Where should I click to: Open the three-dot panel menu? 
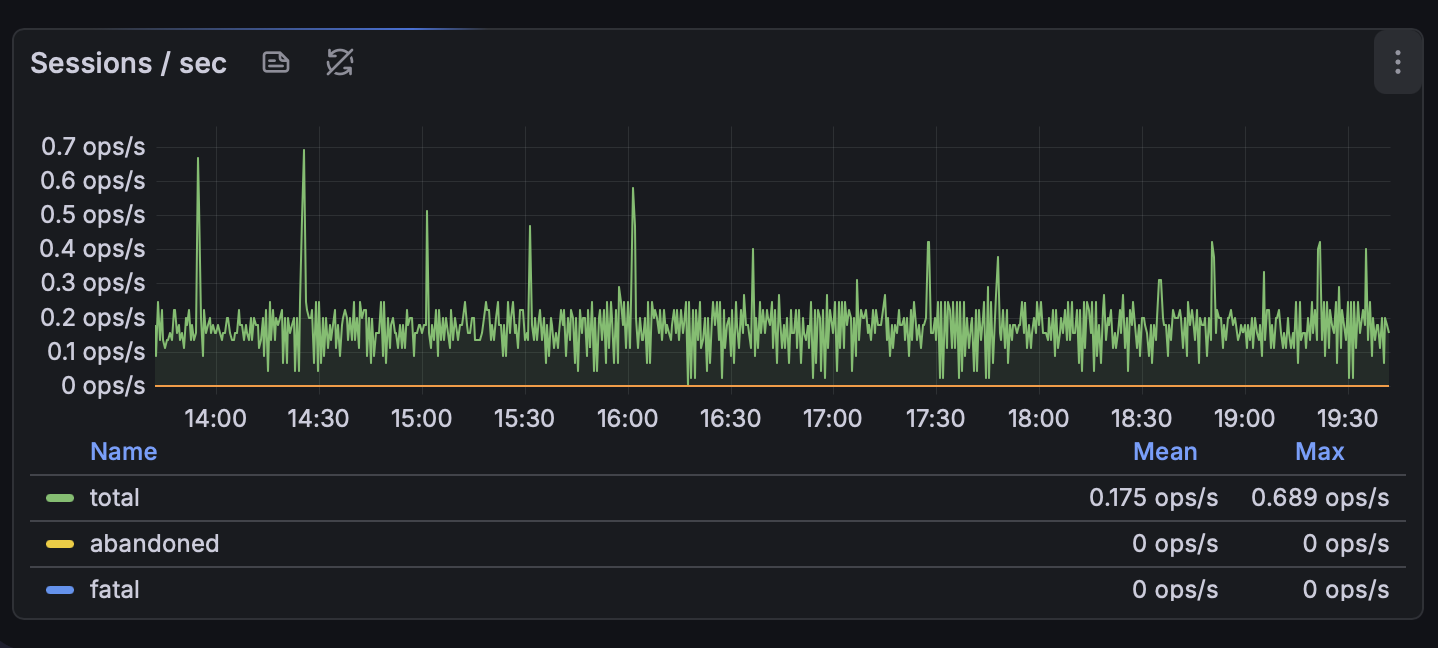click(1397, 63)
